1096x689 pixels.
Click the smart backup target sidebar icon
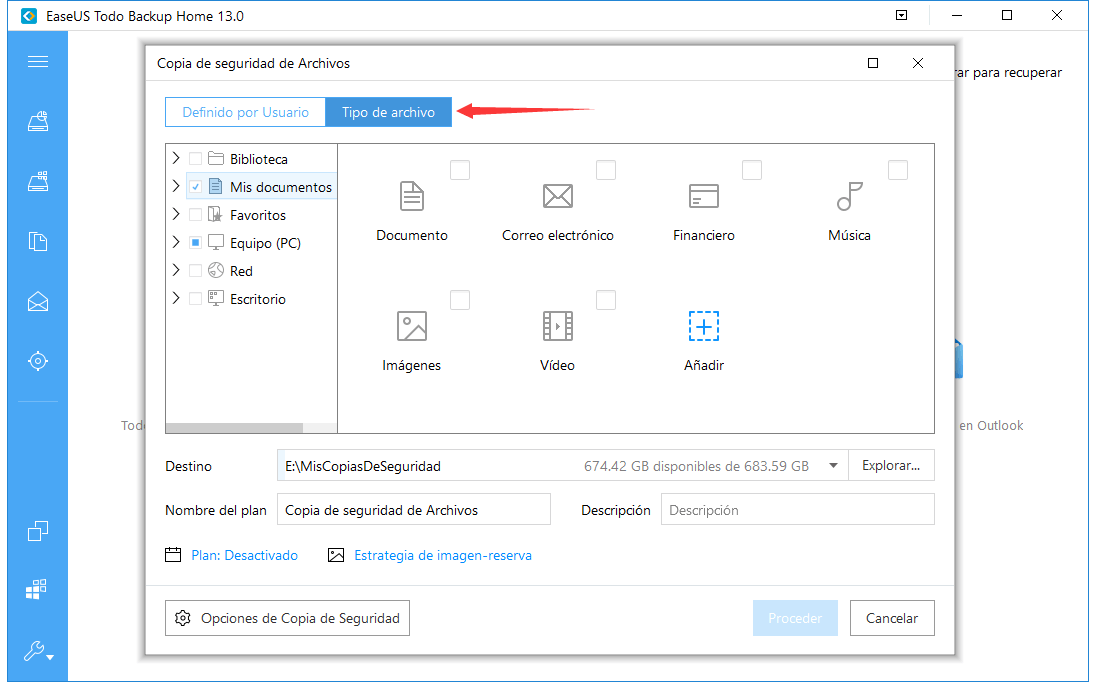coord(38,361)
